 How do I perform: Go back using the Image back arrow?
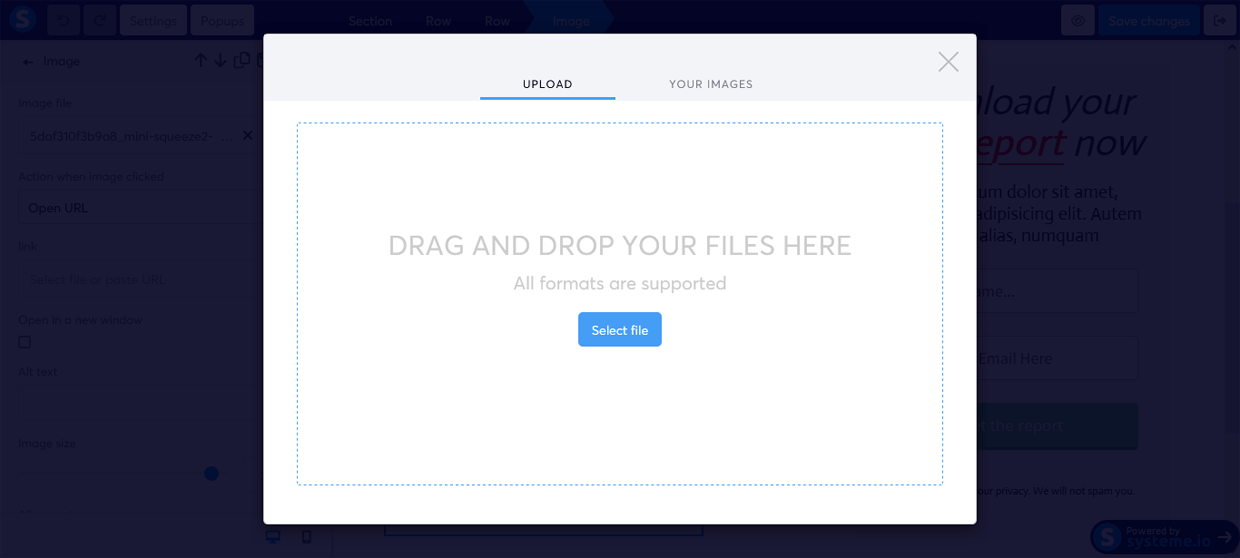(28, 62)
